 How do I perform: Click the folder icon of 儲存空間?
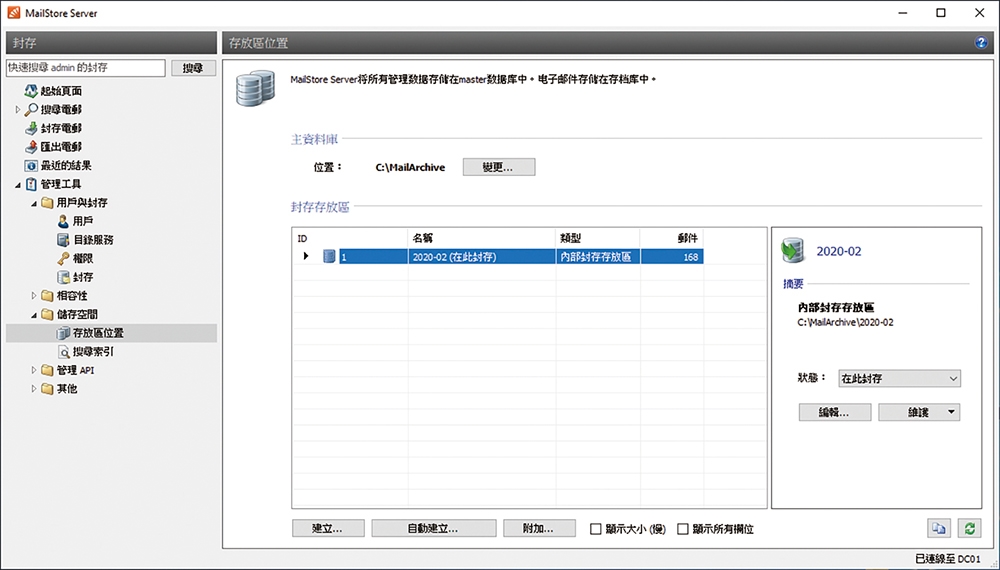point(47,314)
